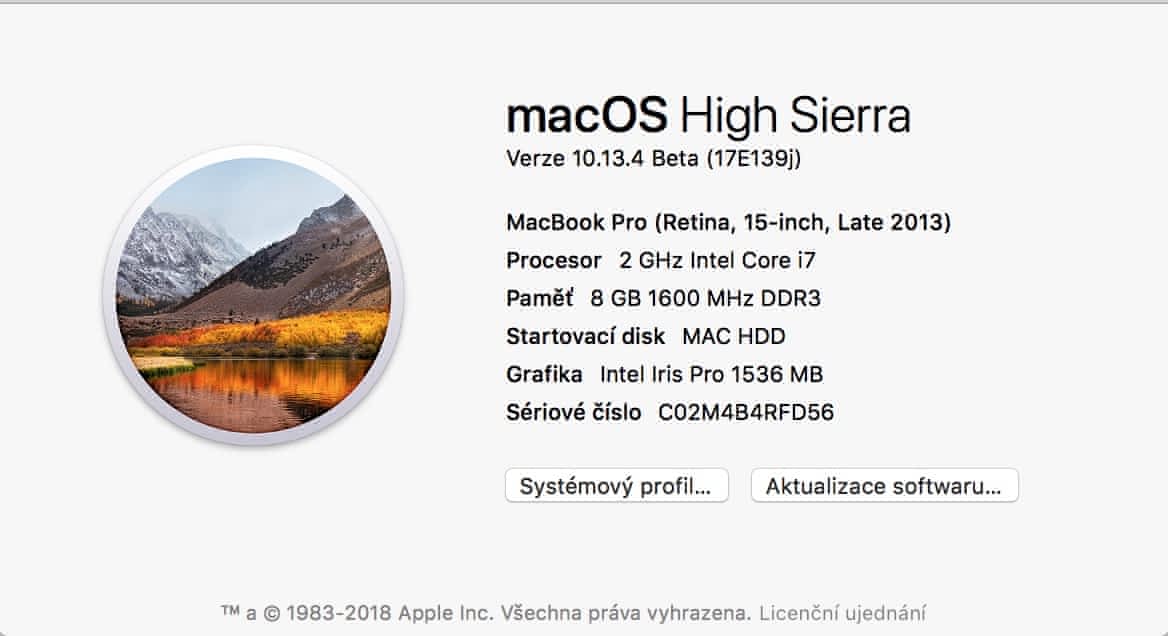The height and width of the screenshot is (636, 1168).
Task: Click the Intel Iris Pro 1536 MB value
Action: click(x=711, y=375)
